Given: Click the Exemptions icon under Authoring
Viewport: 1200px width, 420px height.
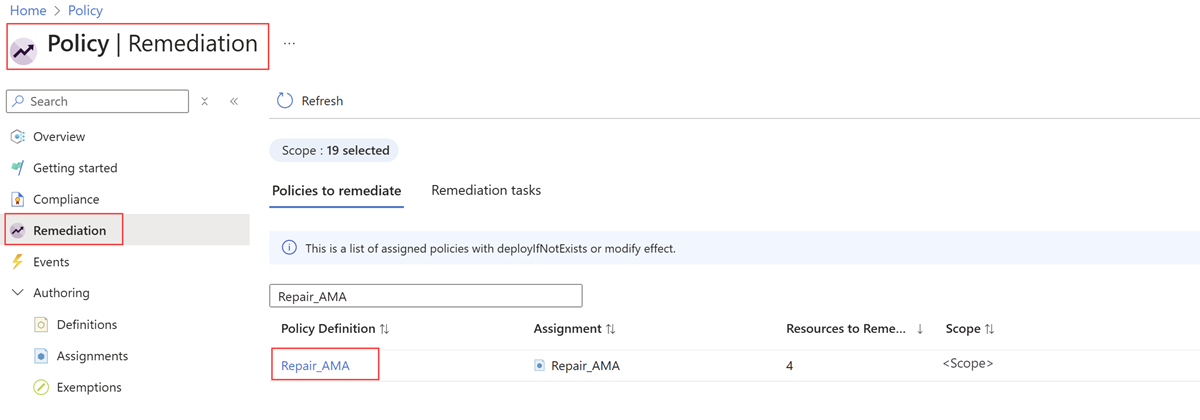Looking at the screenshot, I should pyautogui.click(x=41, y=387).
